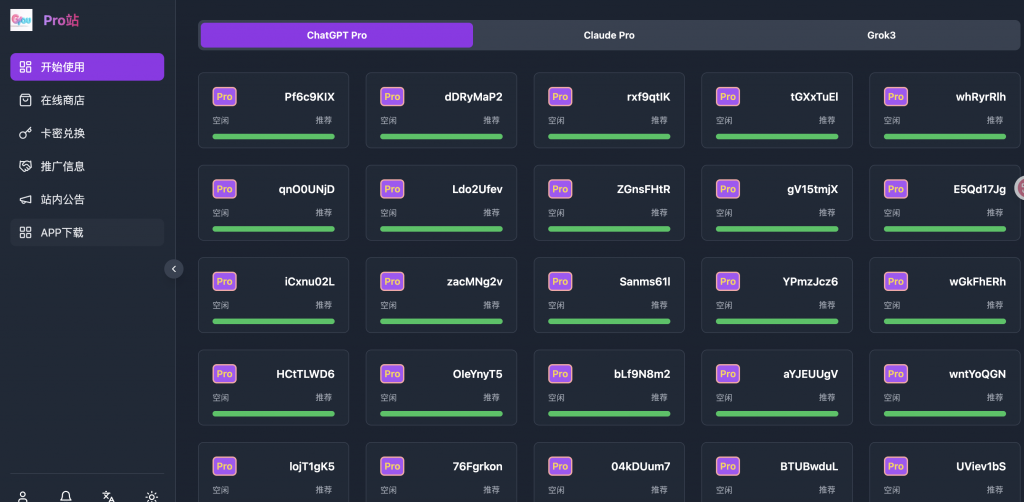This screenshot has height=502, width=1024.
Task: Click the 空闲 status on card dDRyMaP2
Action: click(x=389, y=120)
